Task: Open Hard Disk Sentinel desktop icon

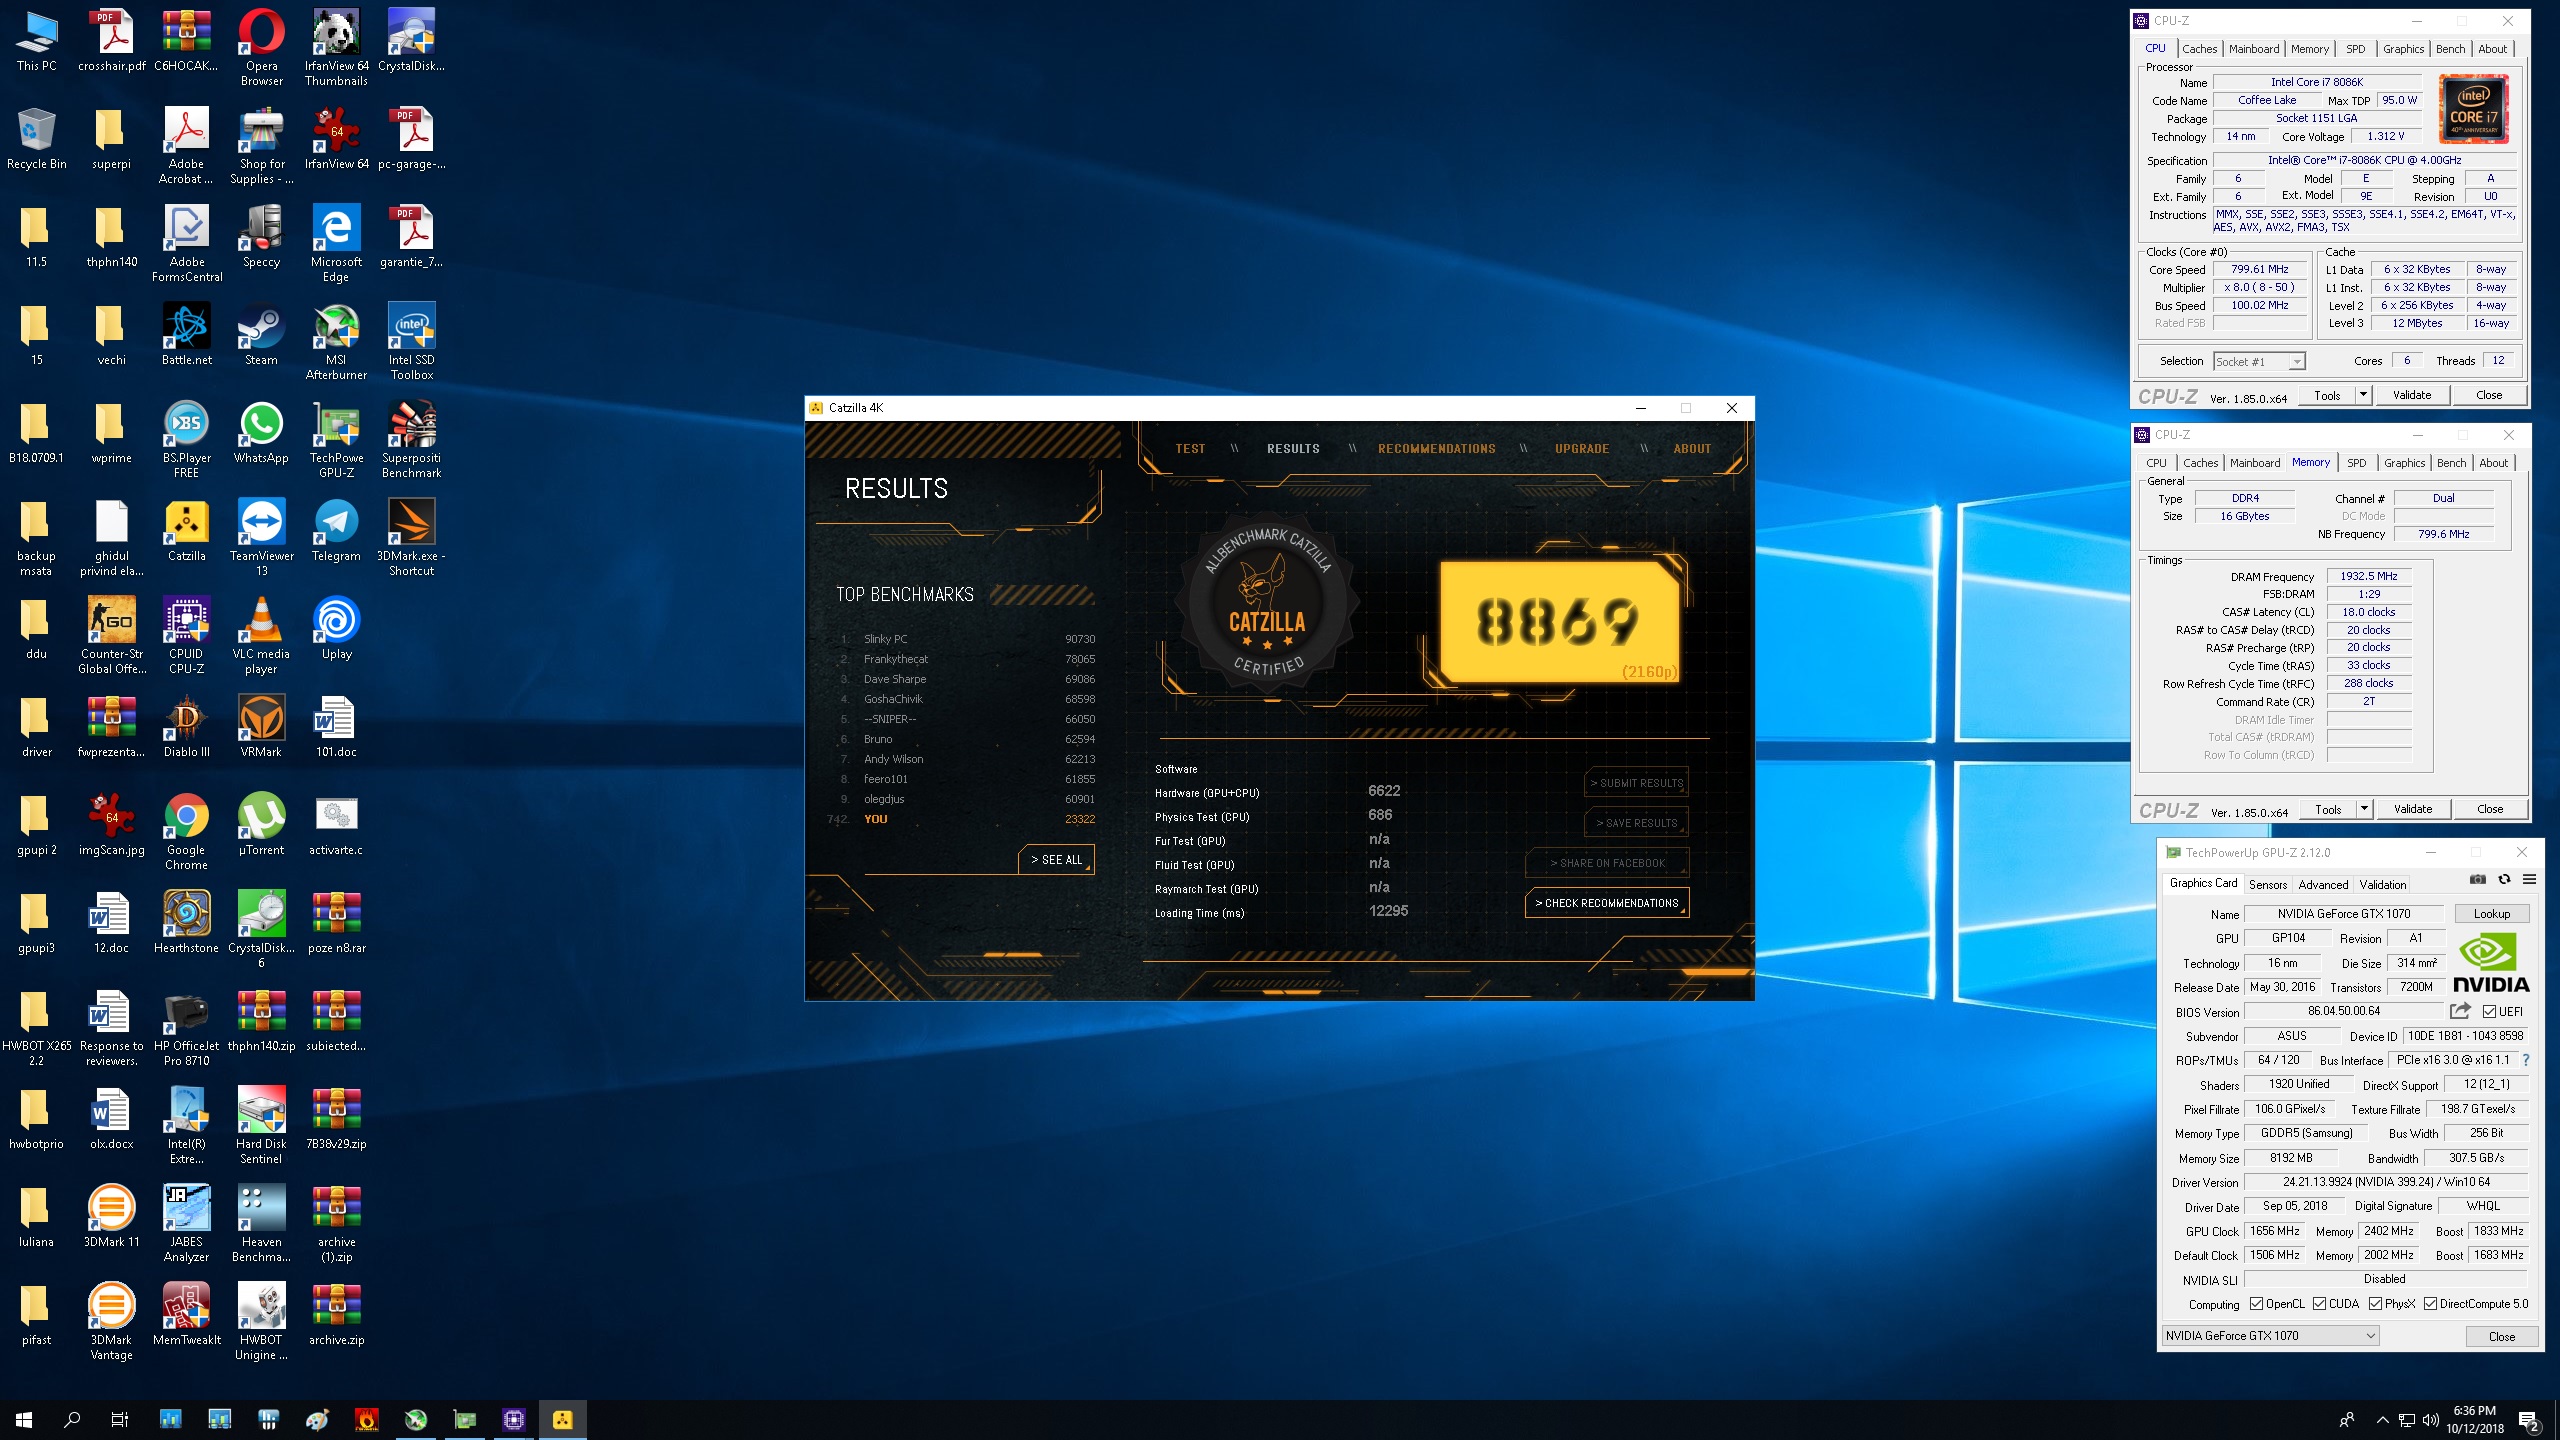Action: click(x=261, y=1126)
